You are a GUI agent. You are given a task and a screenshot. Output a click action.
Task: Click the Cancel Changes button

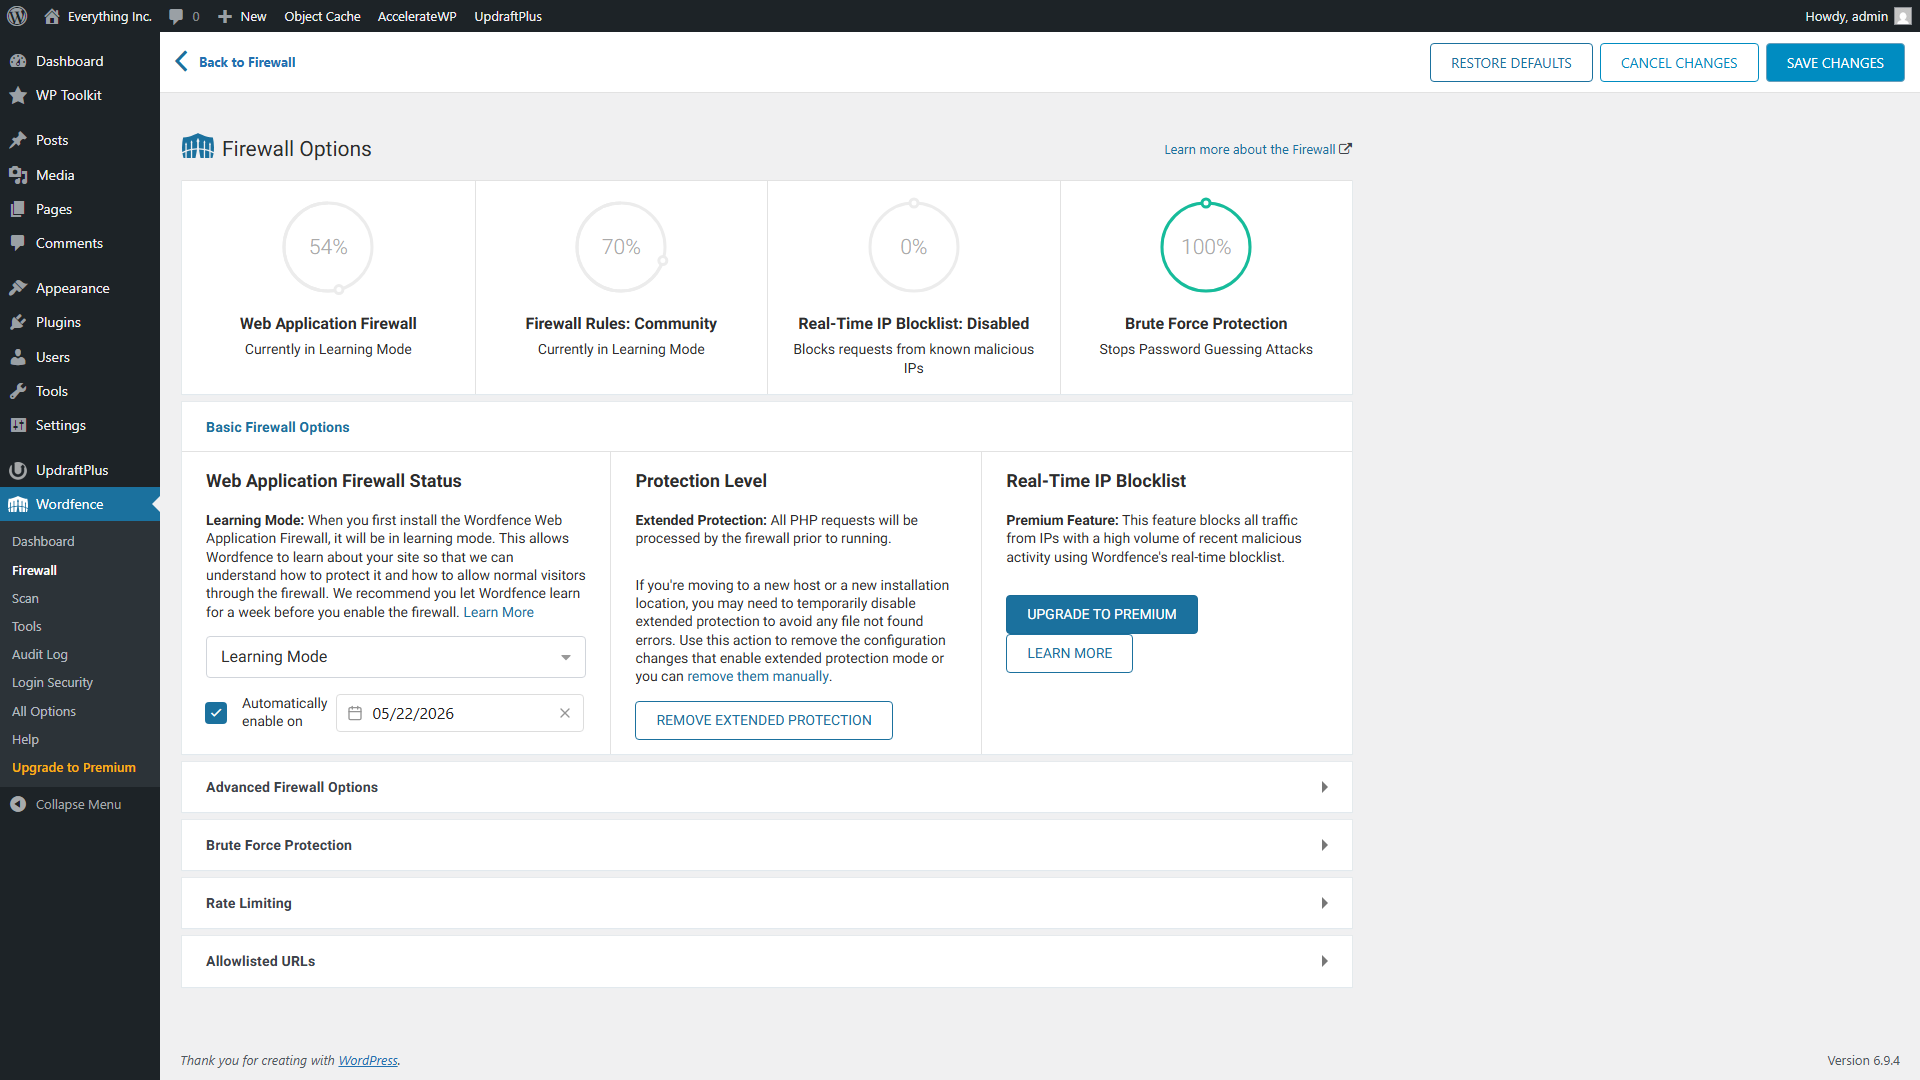pyautogui.click(x=1679, y=62)
